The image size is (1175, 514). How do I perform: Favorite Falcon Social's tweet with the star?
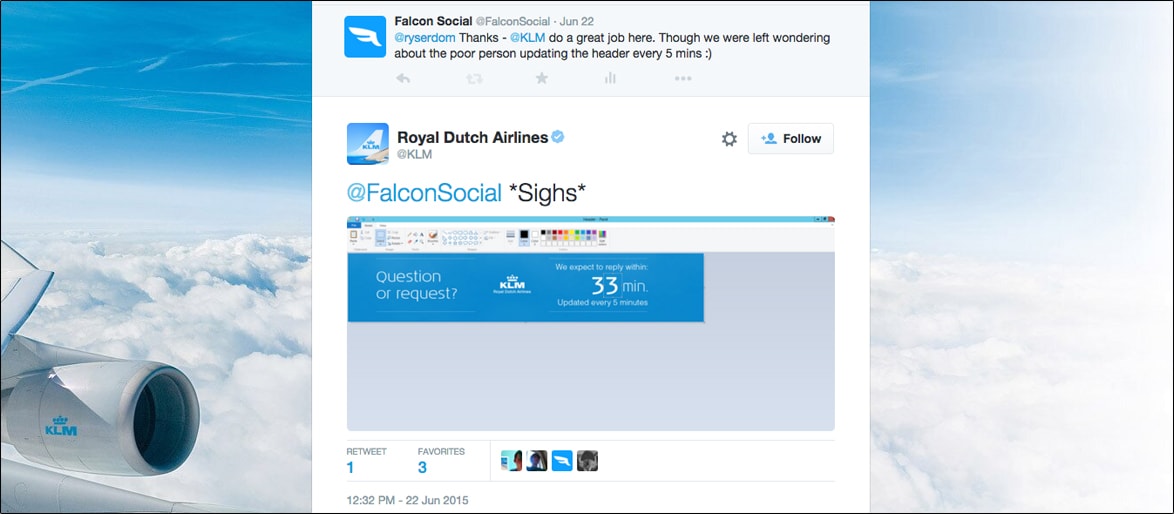tap(541, 78)
